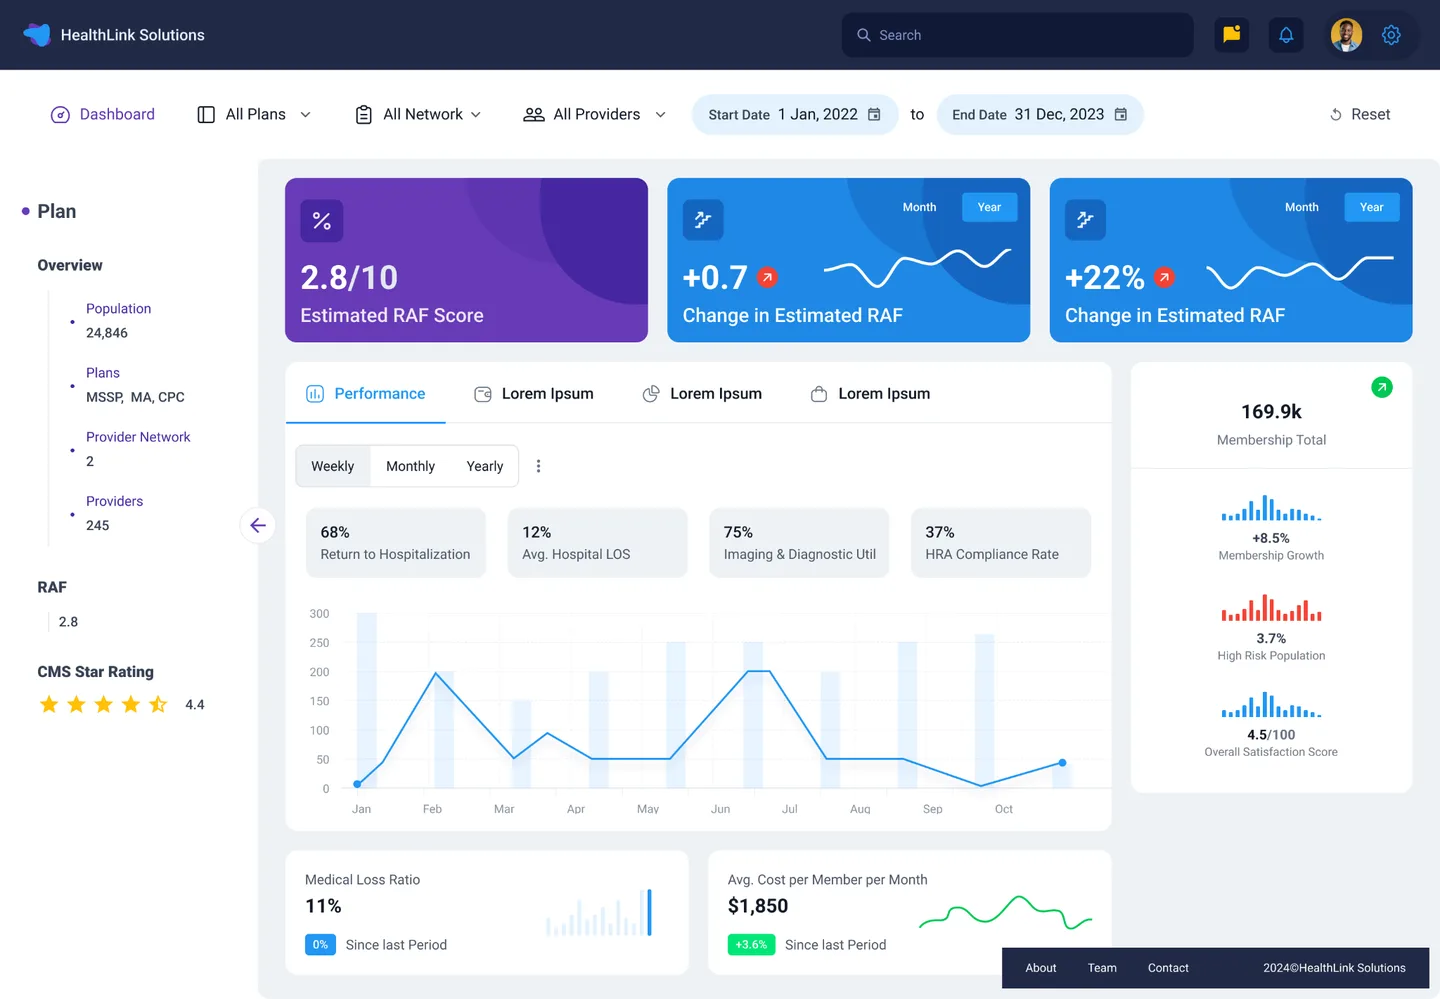Open the kebab menu beside the Yearly option
The height and width of the screenshot is (999, 1440).
(x=539, y=465)
